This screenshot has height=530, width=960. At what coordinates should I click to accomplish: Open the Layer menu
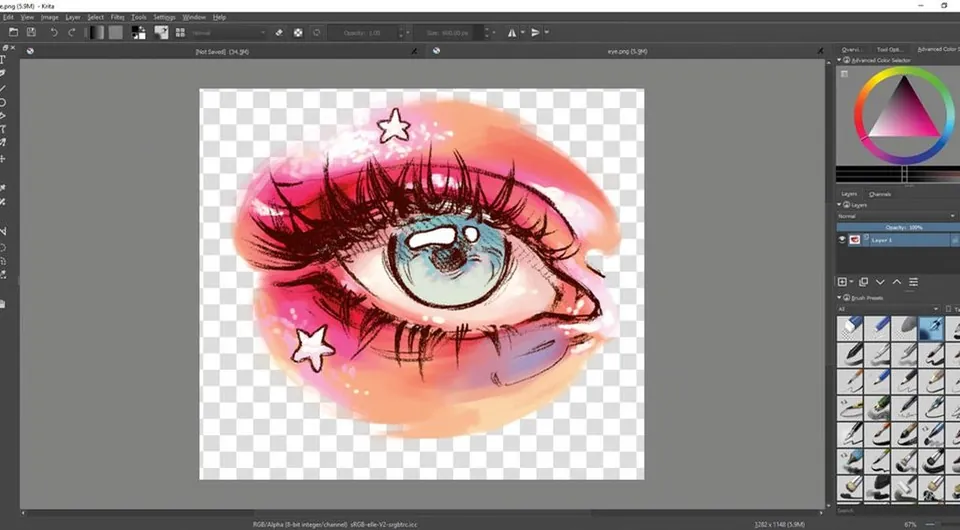73,17
